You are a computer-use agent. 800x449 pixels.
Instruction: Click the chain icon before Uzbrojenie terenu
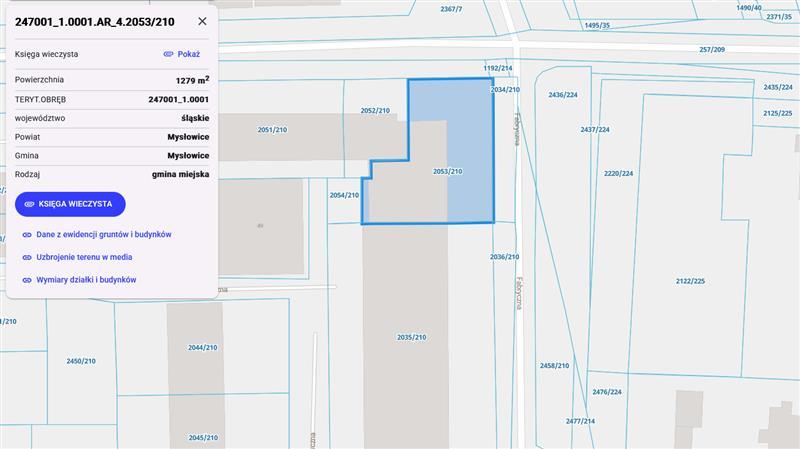(26, 257)
